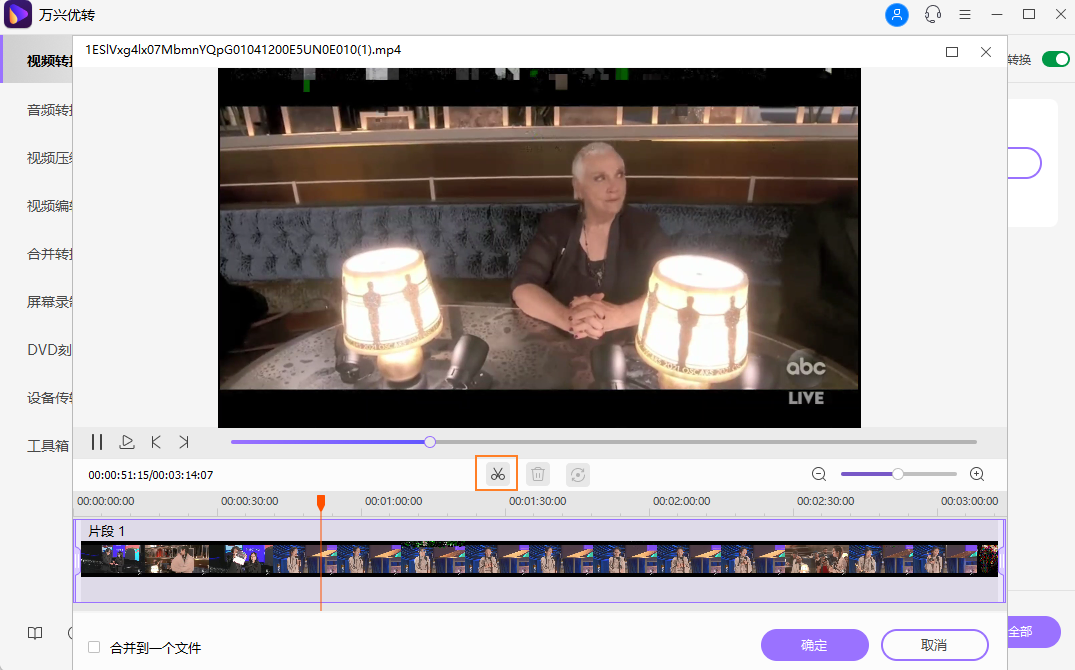Click the 确定 button
The height and width of the screenshot is (670, 1075).
(814, 645)
